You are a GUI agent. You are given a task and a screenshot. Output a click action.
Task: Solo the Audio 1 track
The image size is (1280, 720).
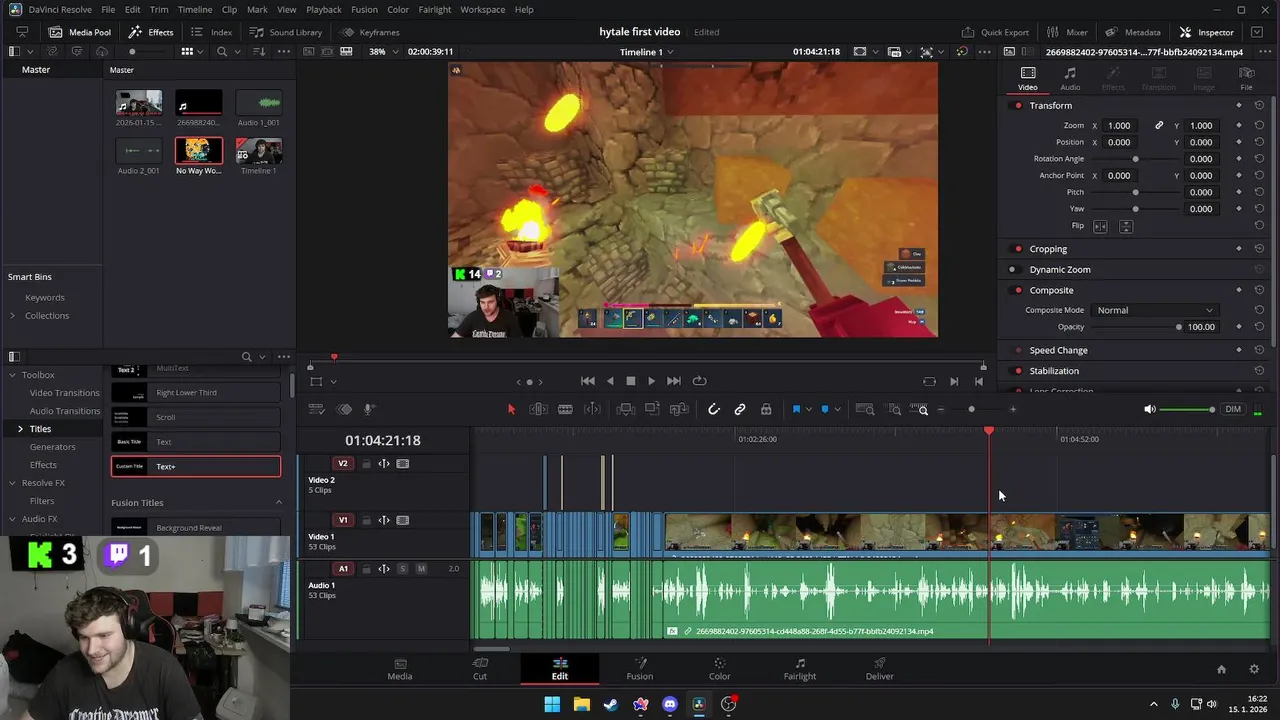[x=403, y=569]
